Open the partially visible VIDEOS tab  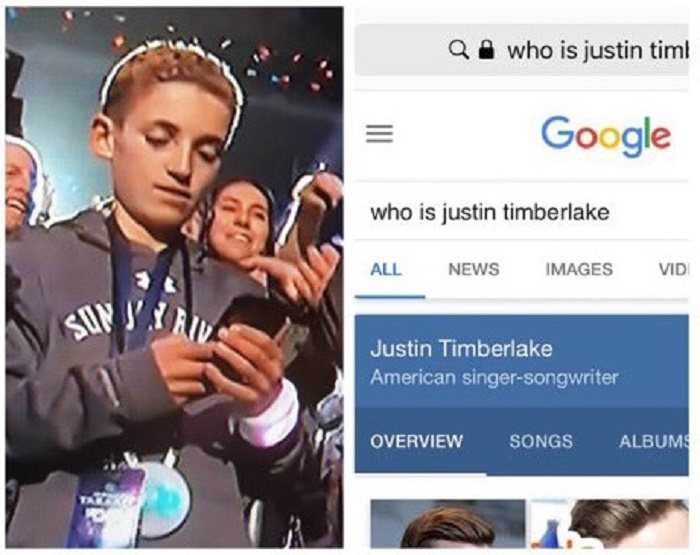click(x=674, y=269)
